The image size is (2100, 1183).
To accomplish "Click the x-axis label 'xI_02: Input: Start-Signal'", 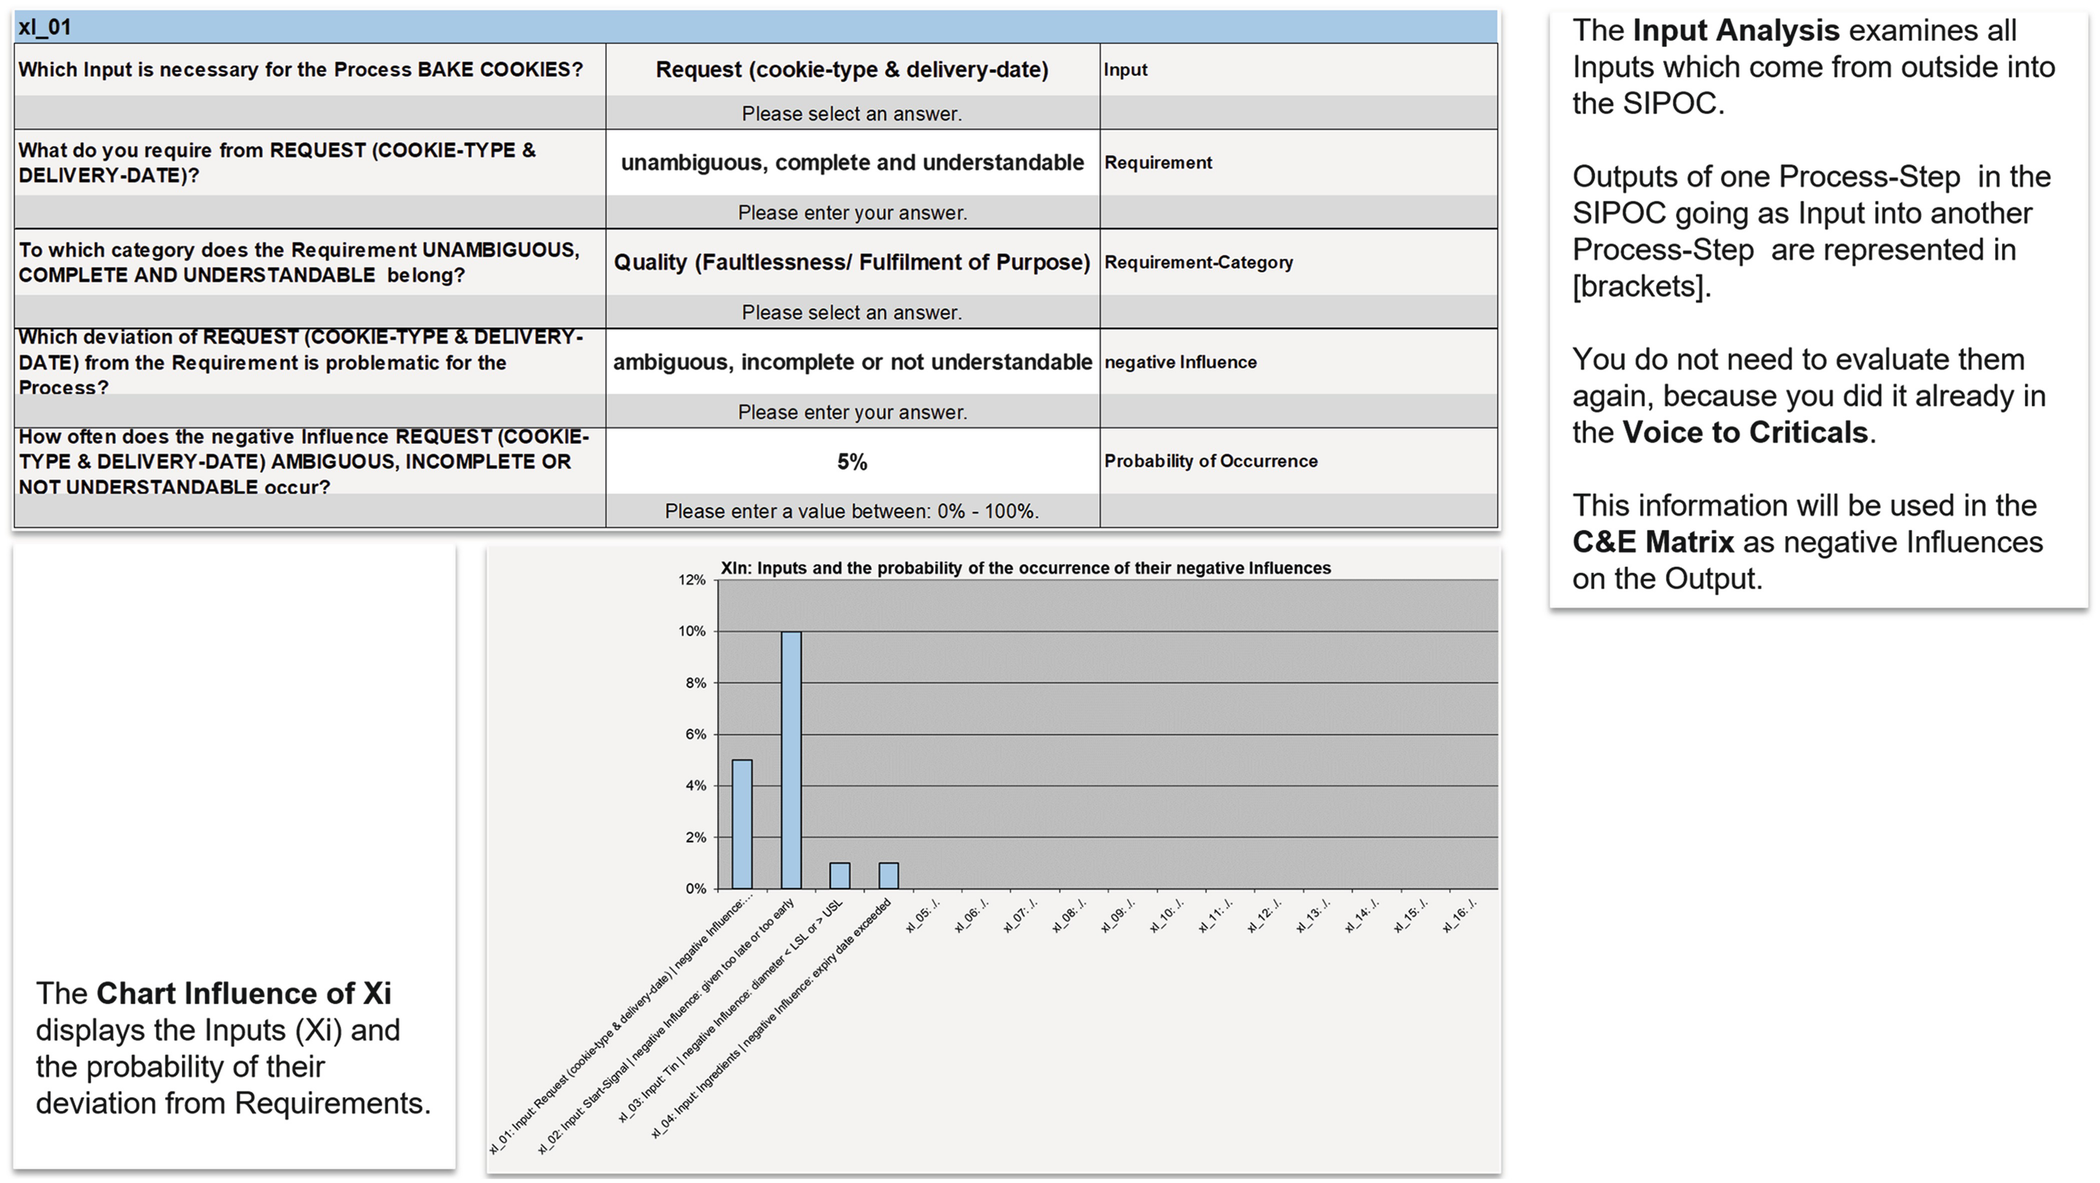I will (x=666, y=1026).
